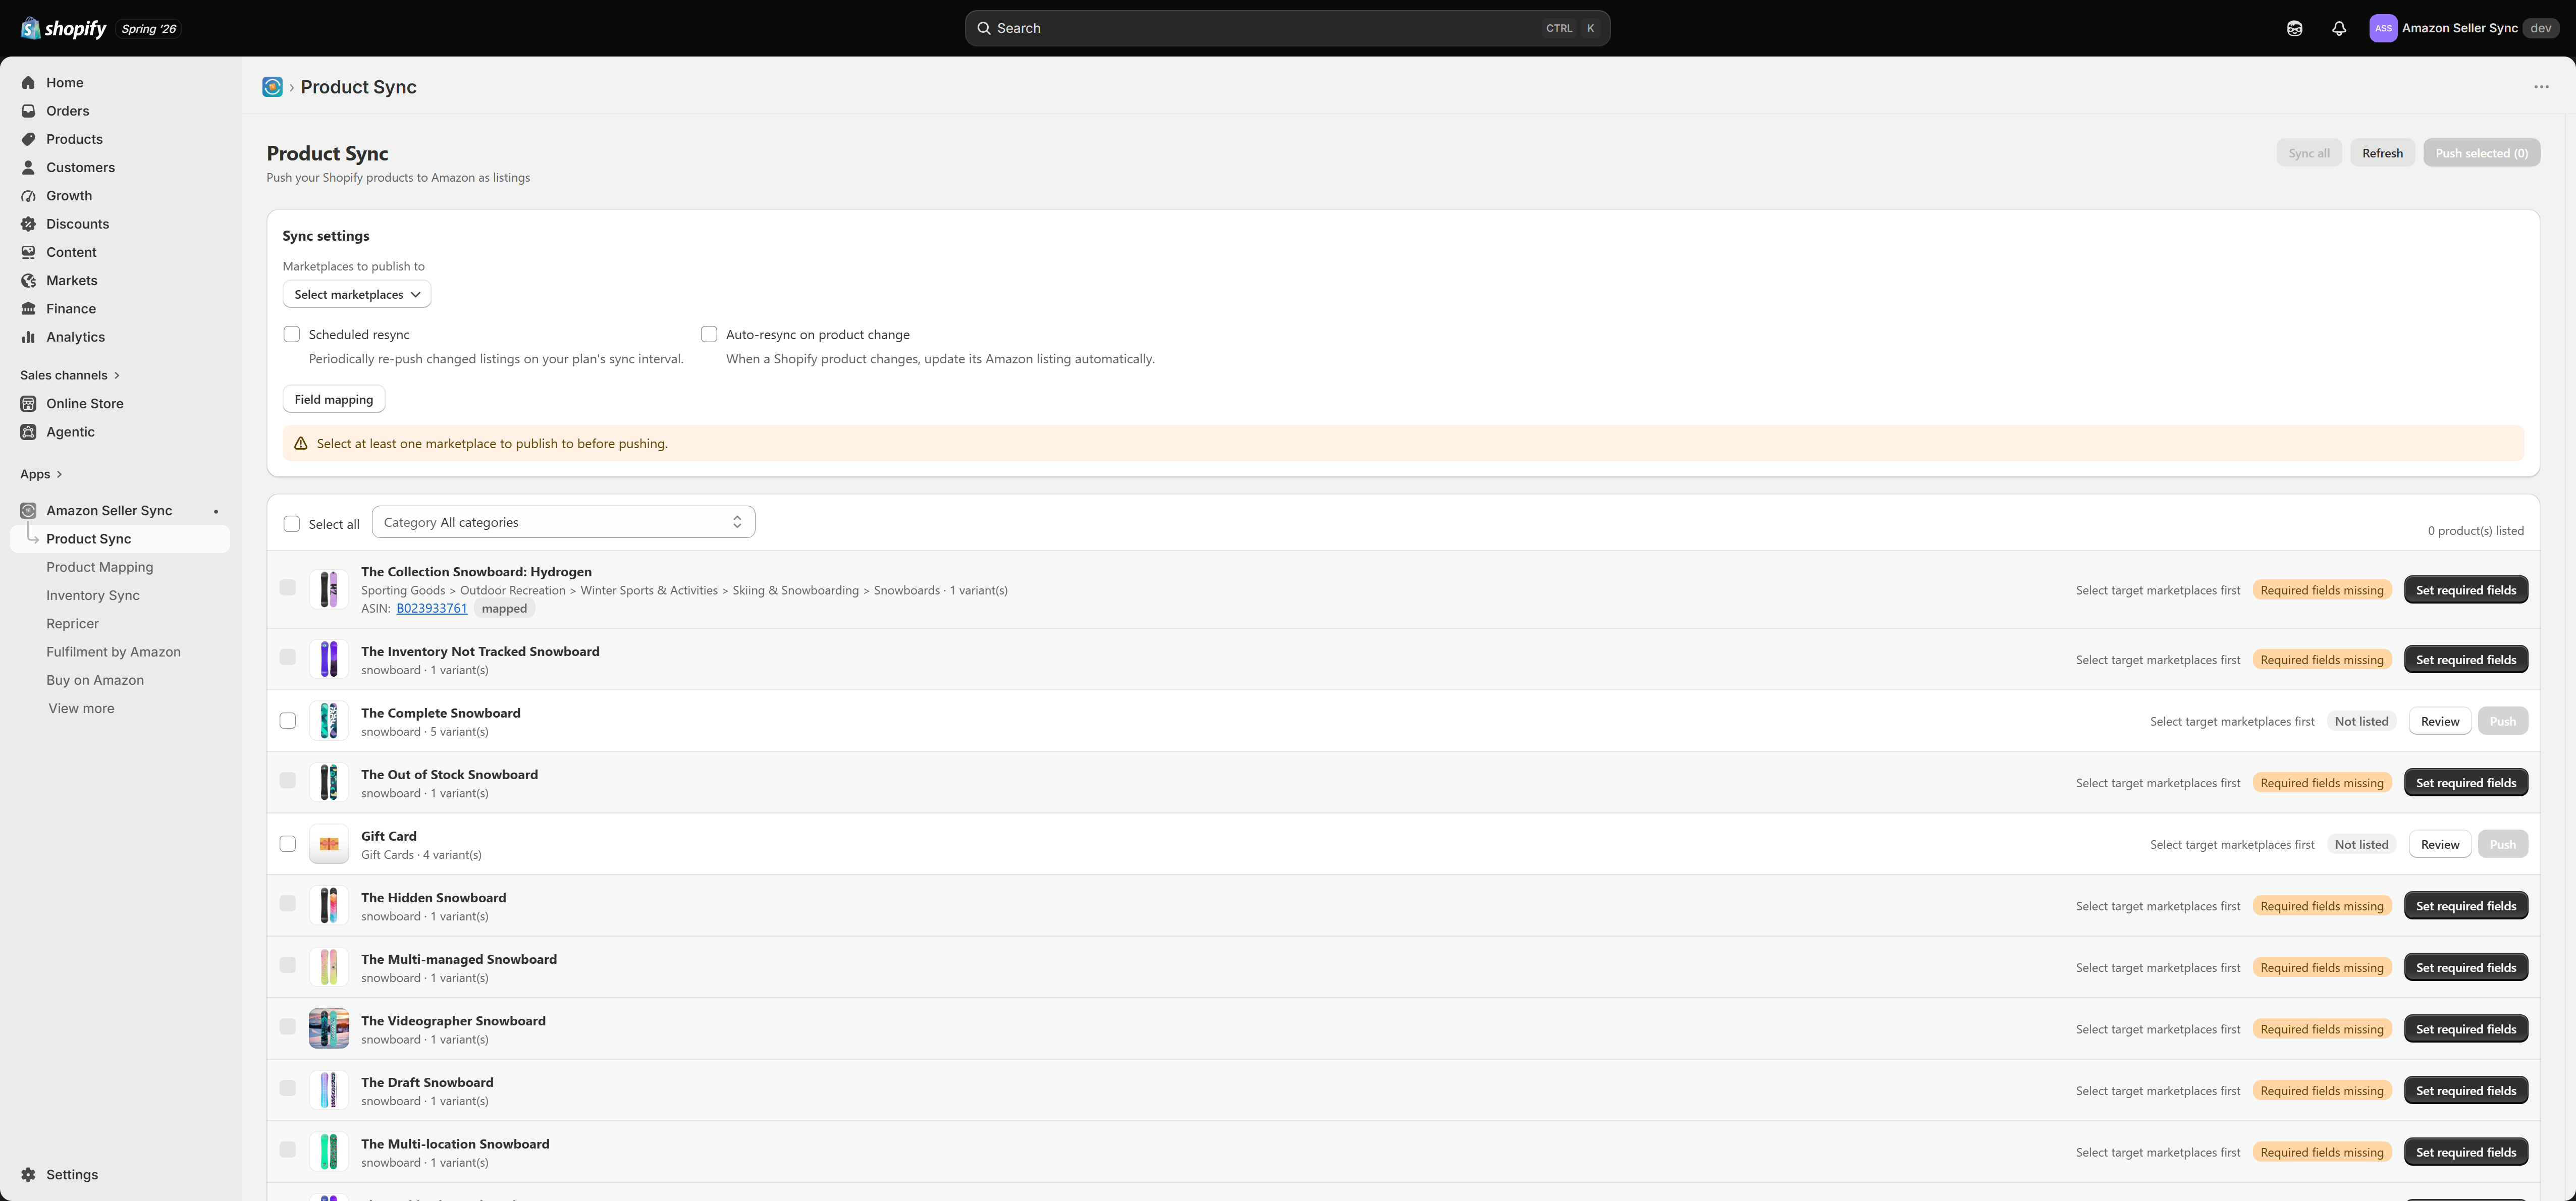Click the mapped status badge

[x=504, y=608]
